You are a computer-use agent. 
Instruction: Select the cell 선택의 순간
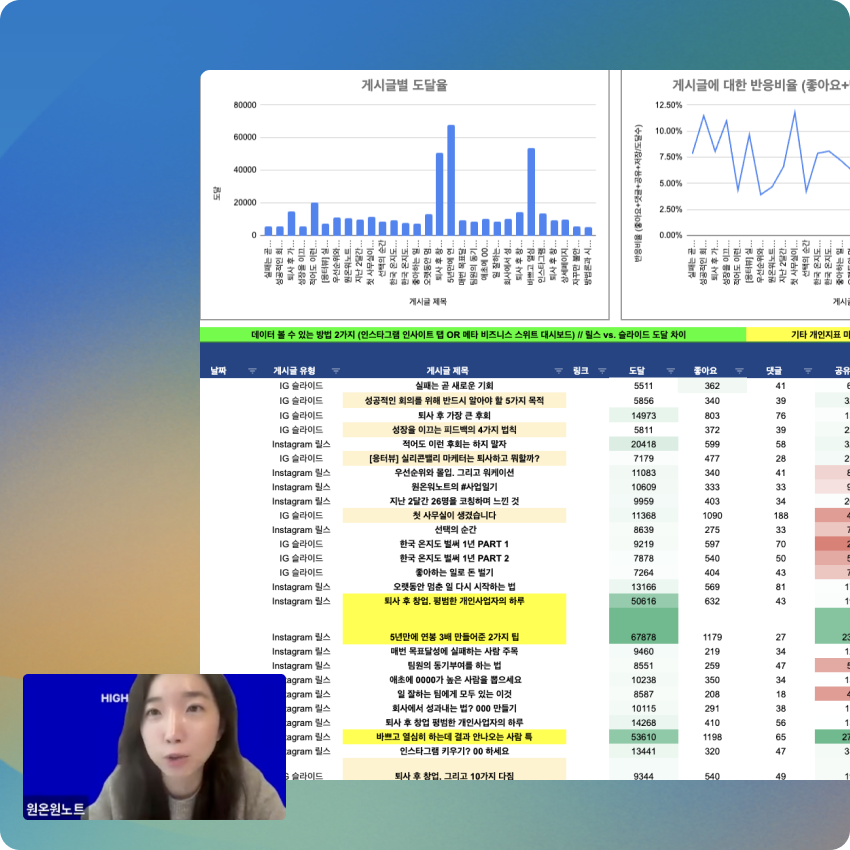pos(454,530)
